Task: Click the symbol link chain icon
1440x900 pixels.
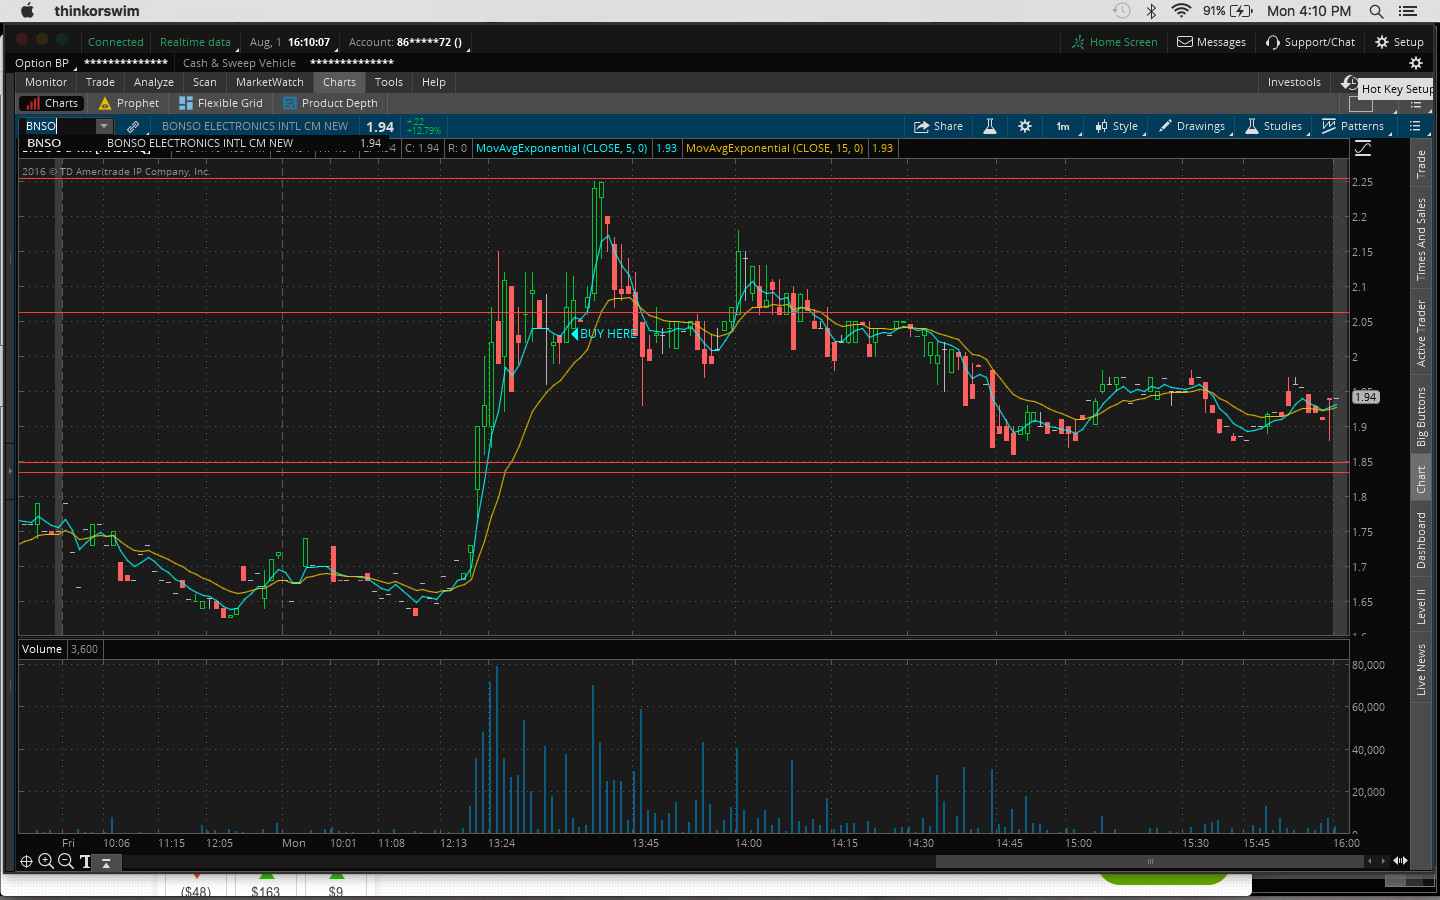Action: [x=133, y=126]
